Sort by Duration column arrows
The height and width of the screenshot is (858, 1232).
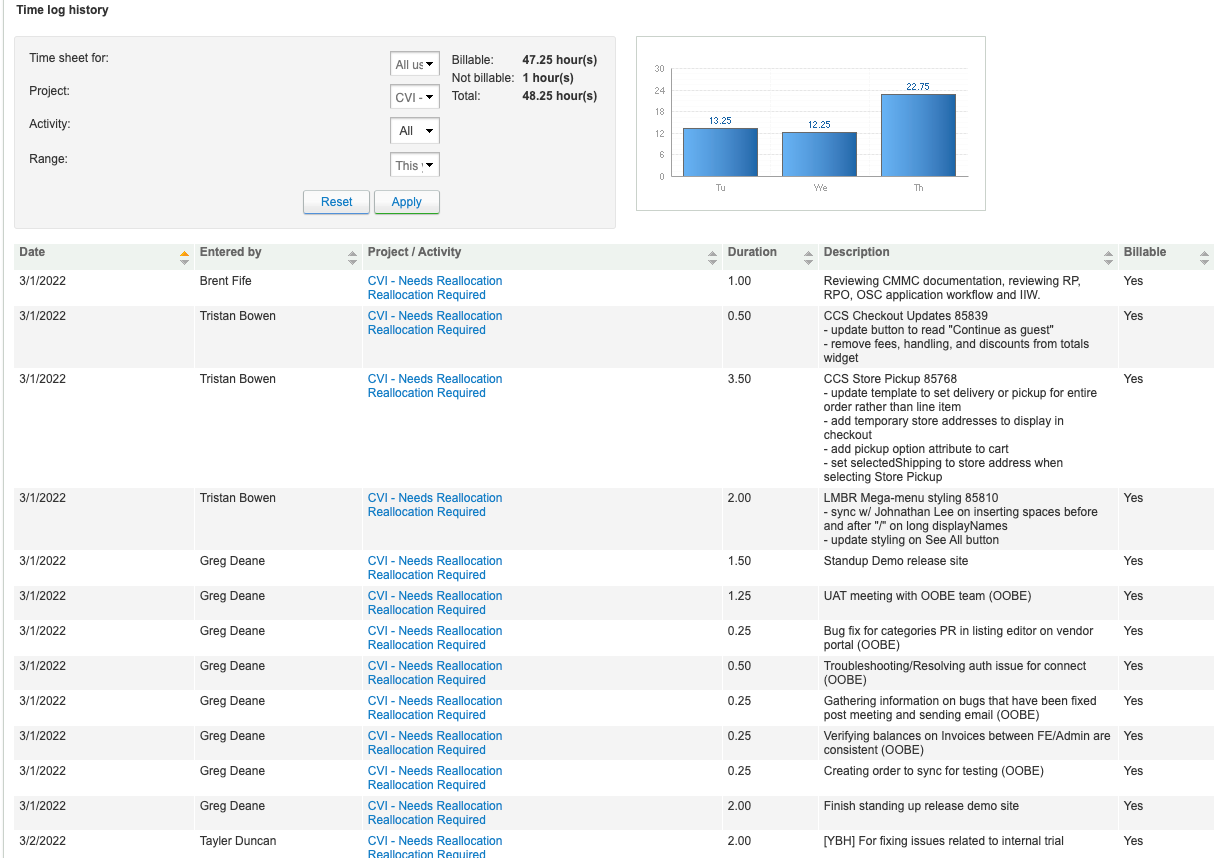808,257
